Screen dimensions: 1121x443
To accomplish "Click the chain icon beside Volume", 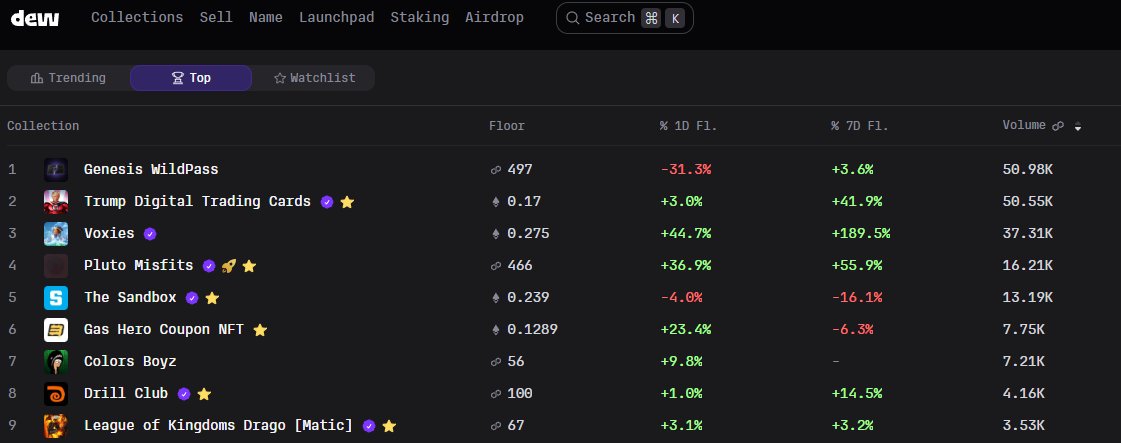I will 1058,126.
